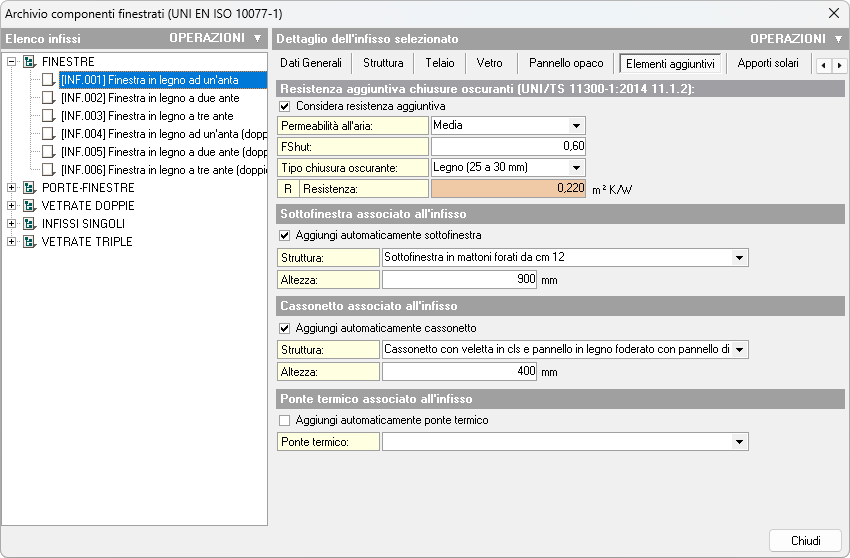Switch to the Telaio tab
This screenshot has height=558, width=850.
pos(439,63)
